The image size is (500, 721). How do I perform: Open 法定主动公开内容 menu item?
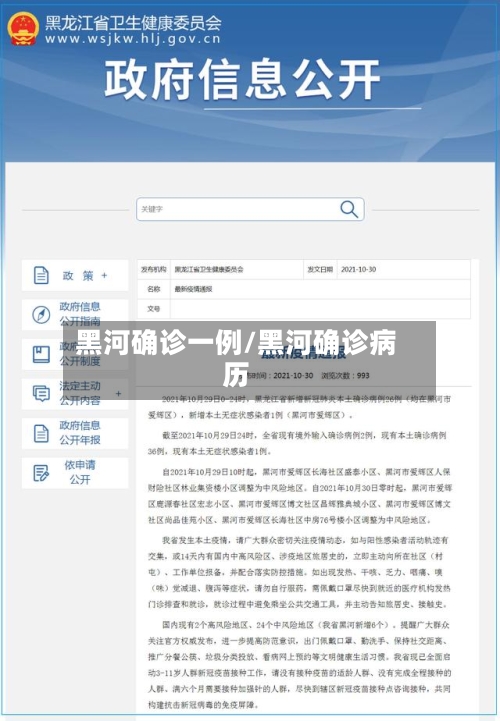tap(75, 394)
